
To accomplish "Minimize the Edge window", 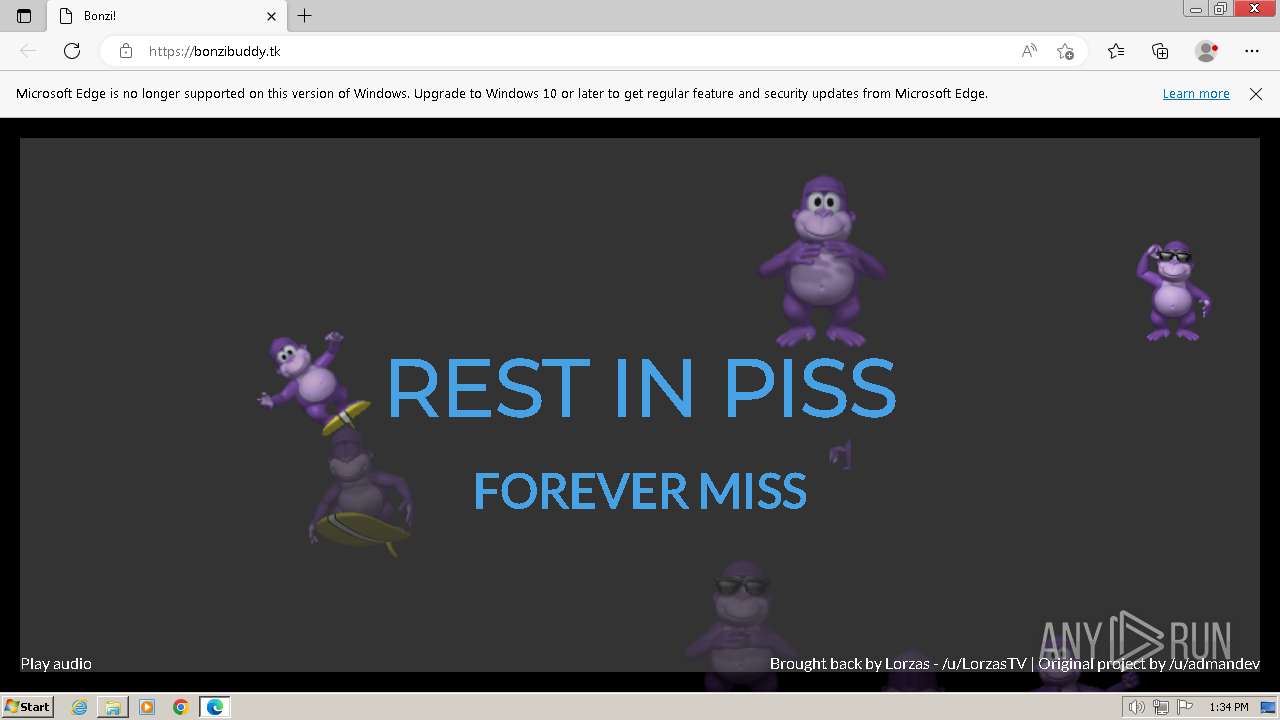I will (x=1196, y=9).
